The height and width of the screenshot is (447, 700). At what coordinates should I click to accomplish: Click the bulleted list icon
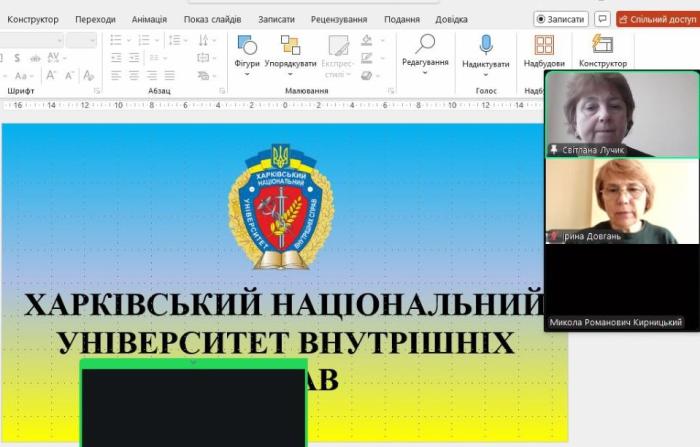(x=116, y=40)
